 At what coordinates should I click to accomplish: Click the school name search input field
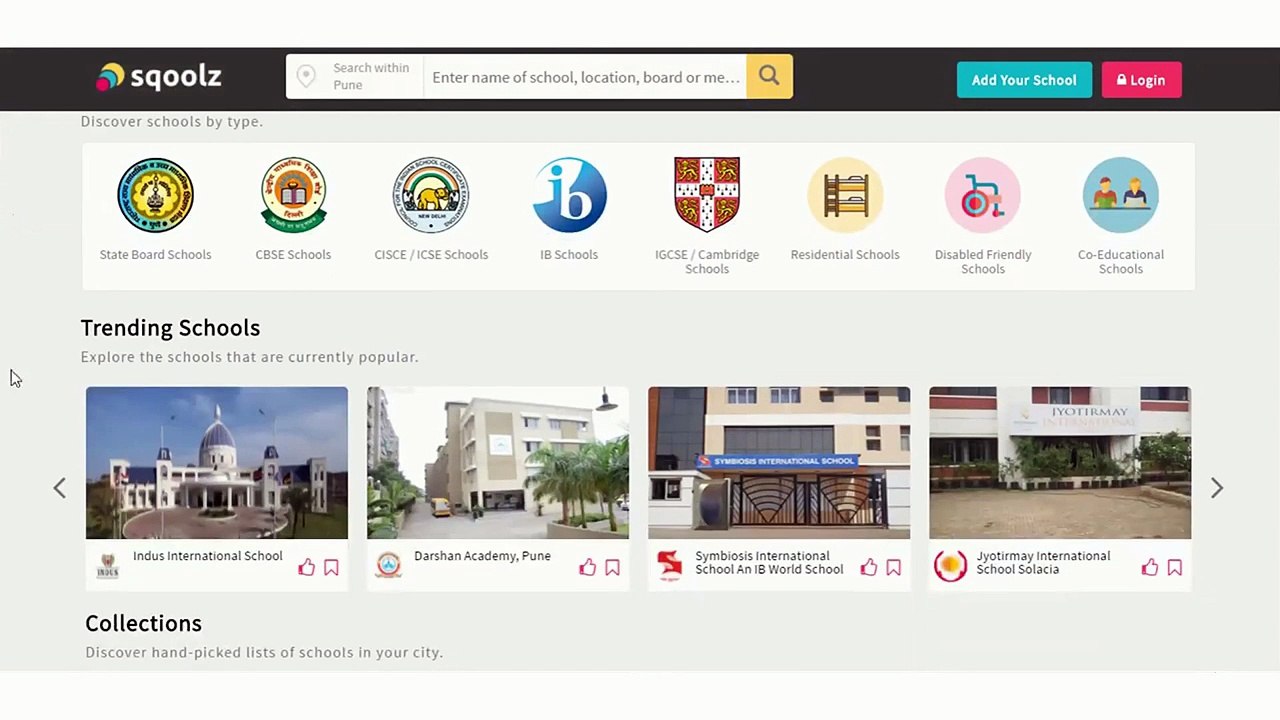pyautogui.click(x=586, y=77)
